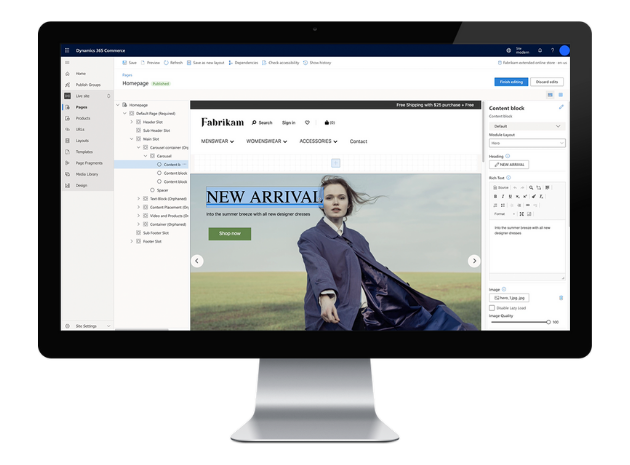Collapse the Default Page (Required) node

click(x=125, y=113)
